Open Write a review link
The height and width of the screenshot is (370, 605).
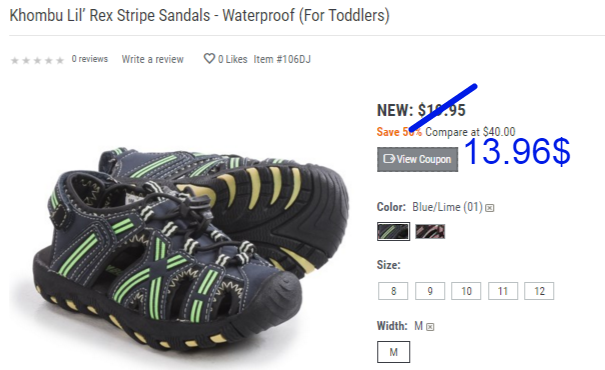tap(153, 59)
